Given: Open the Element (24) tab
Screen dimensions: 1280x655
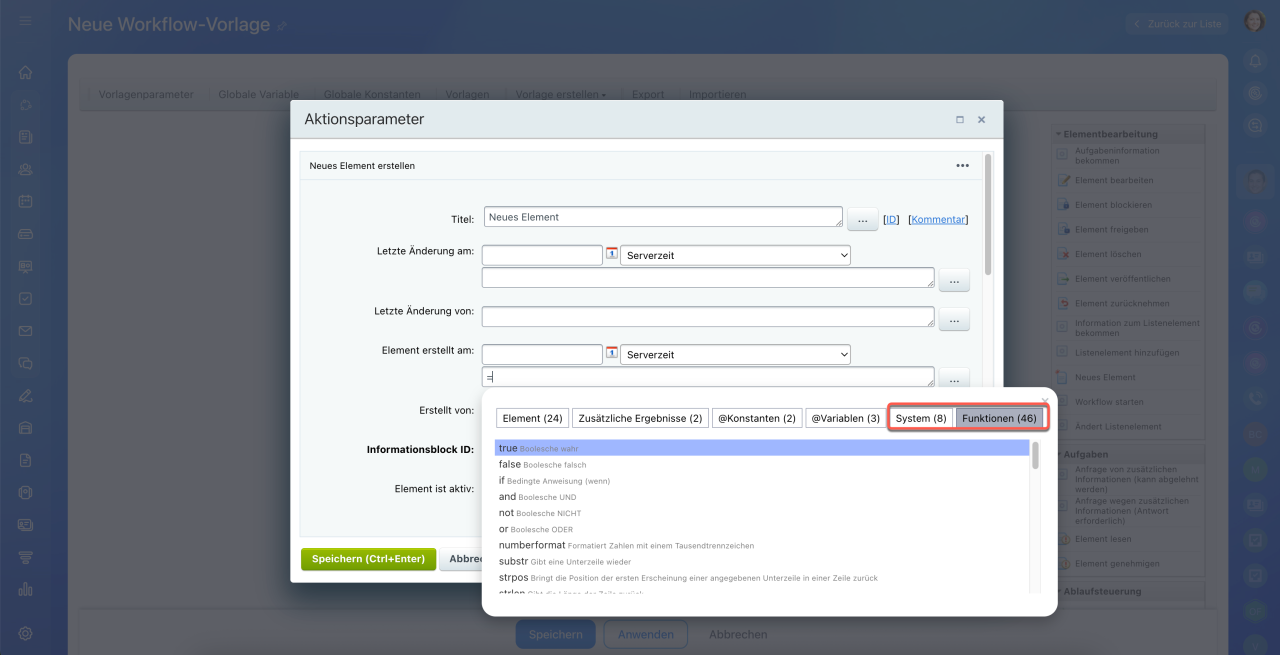Looking at the screenshot, I should pos(532,418).
